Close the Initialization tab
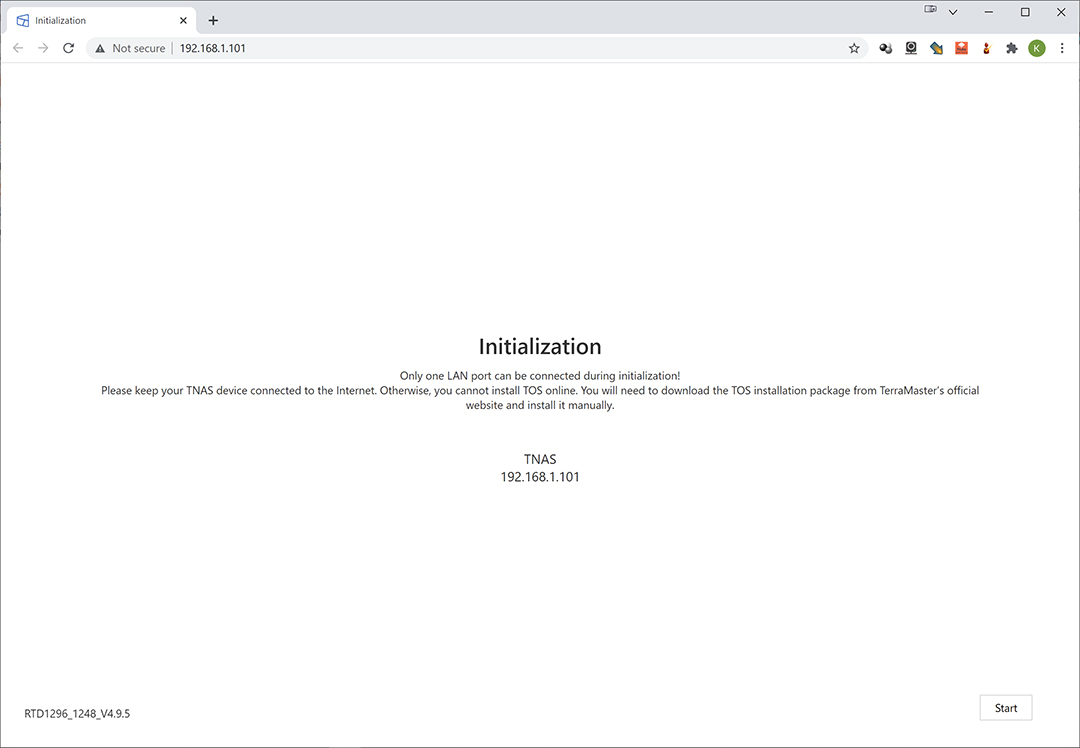The width and height of the screenshot is (1080, 748). (x=183, y=21)
